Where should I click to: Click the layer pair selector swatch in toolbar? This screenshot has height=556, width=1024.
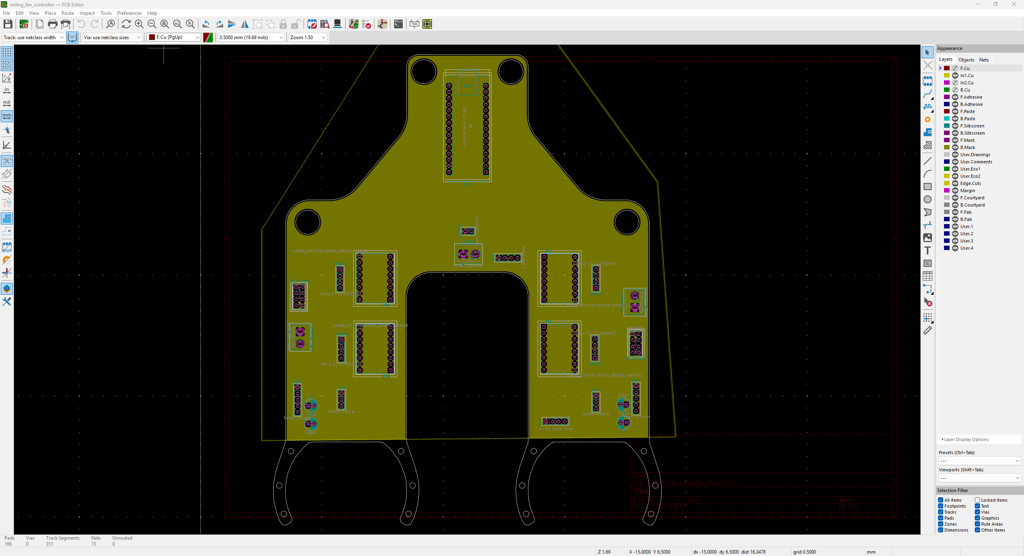(x=208, y=38)
